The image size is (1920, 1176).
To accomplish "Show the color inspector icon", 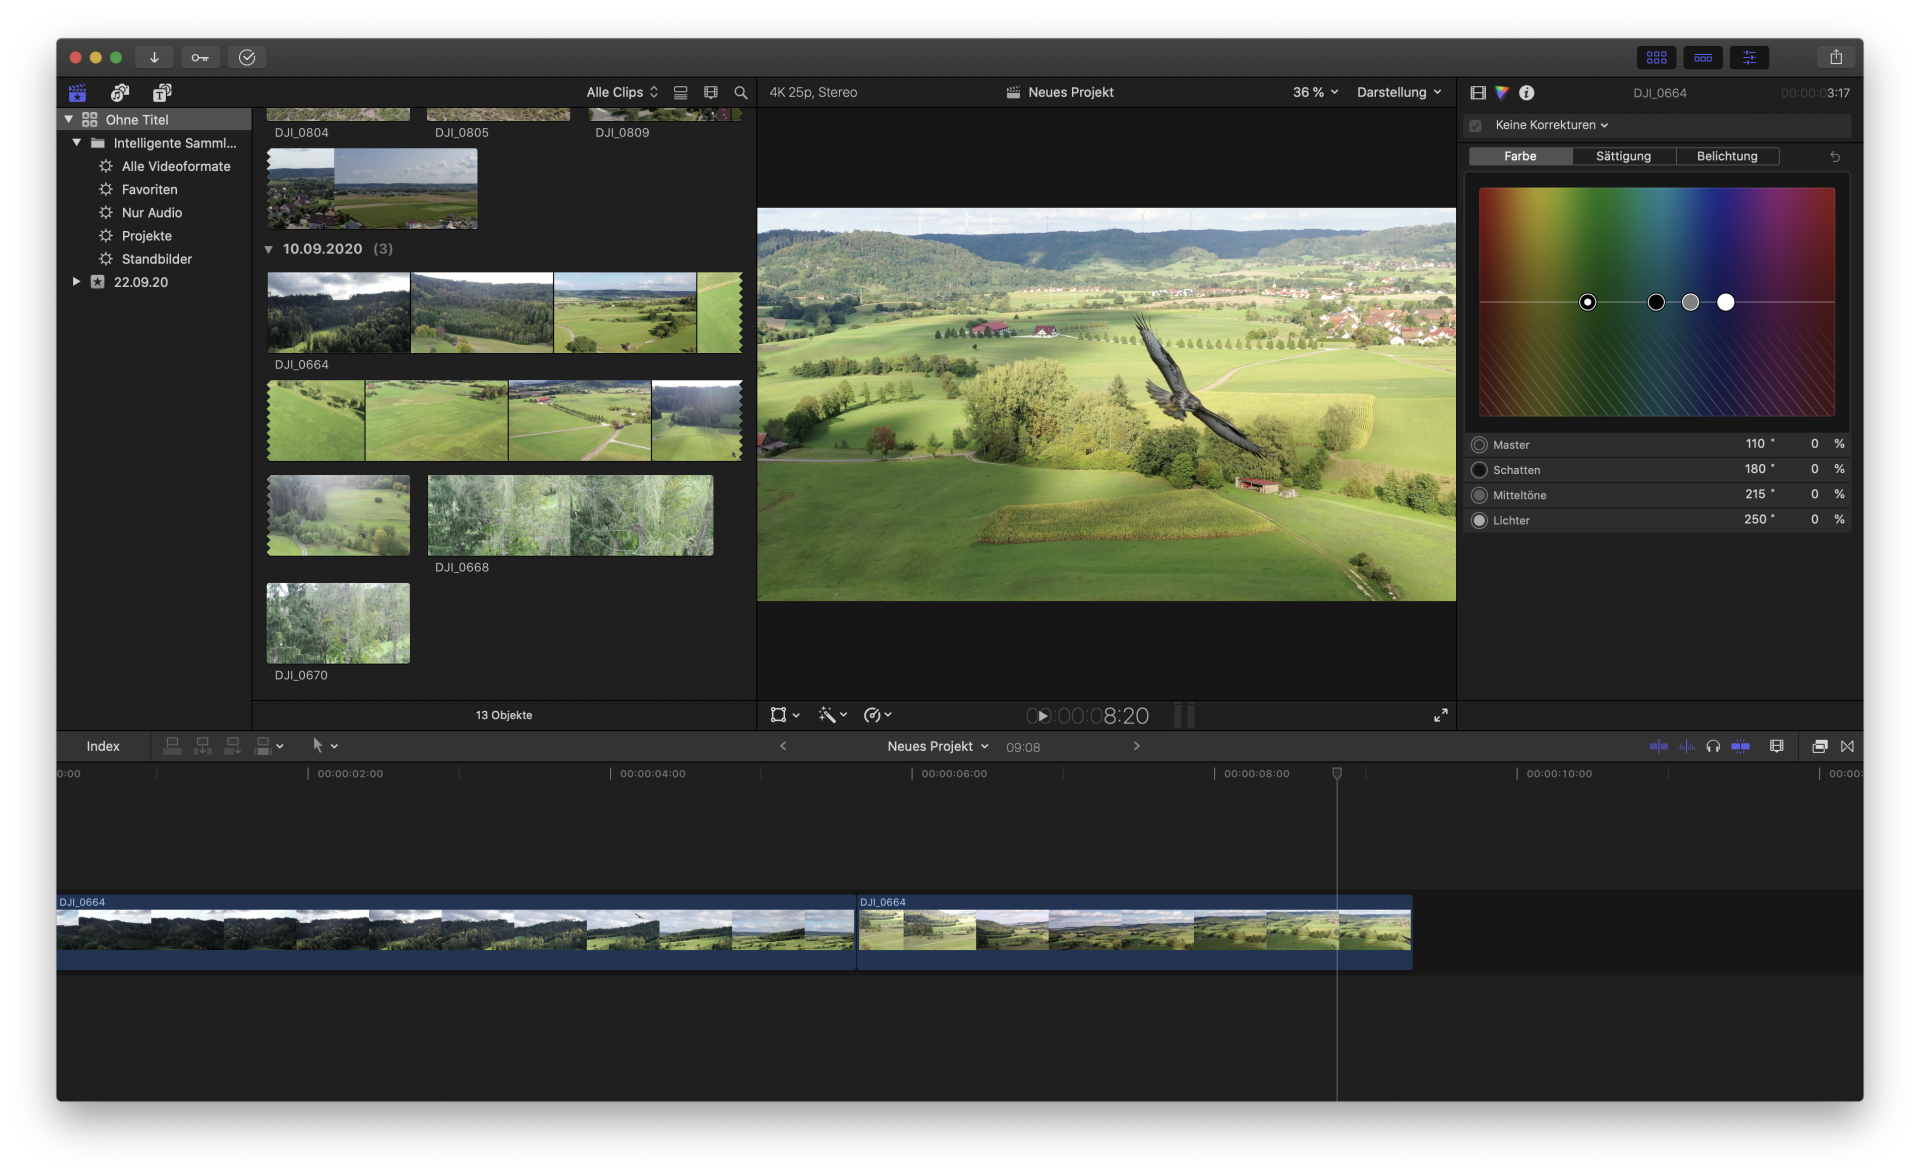I will pyautogui.click(x=1502, y=92).
